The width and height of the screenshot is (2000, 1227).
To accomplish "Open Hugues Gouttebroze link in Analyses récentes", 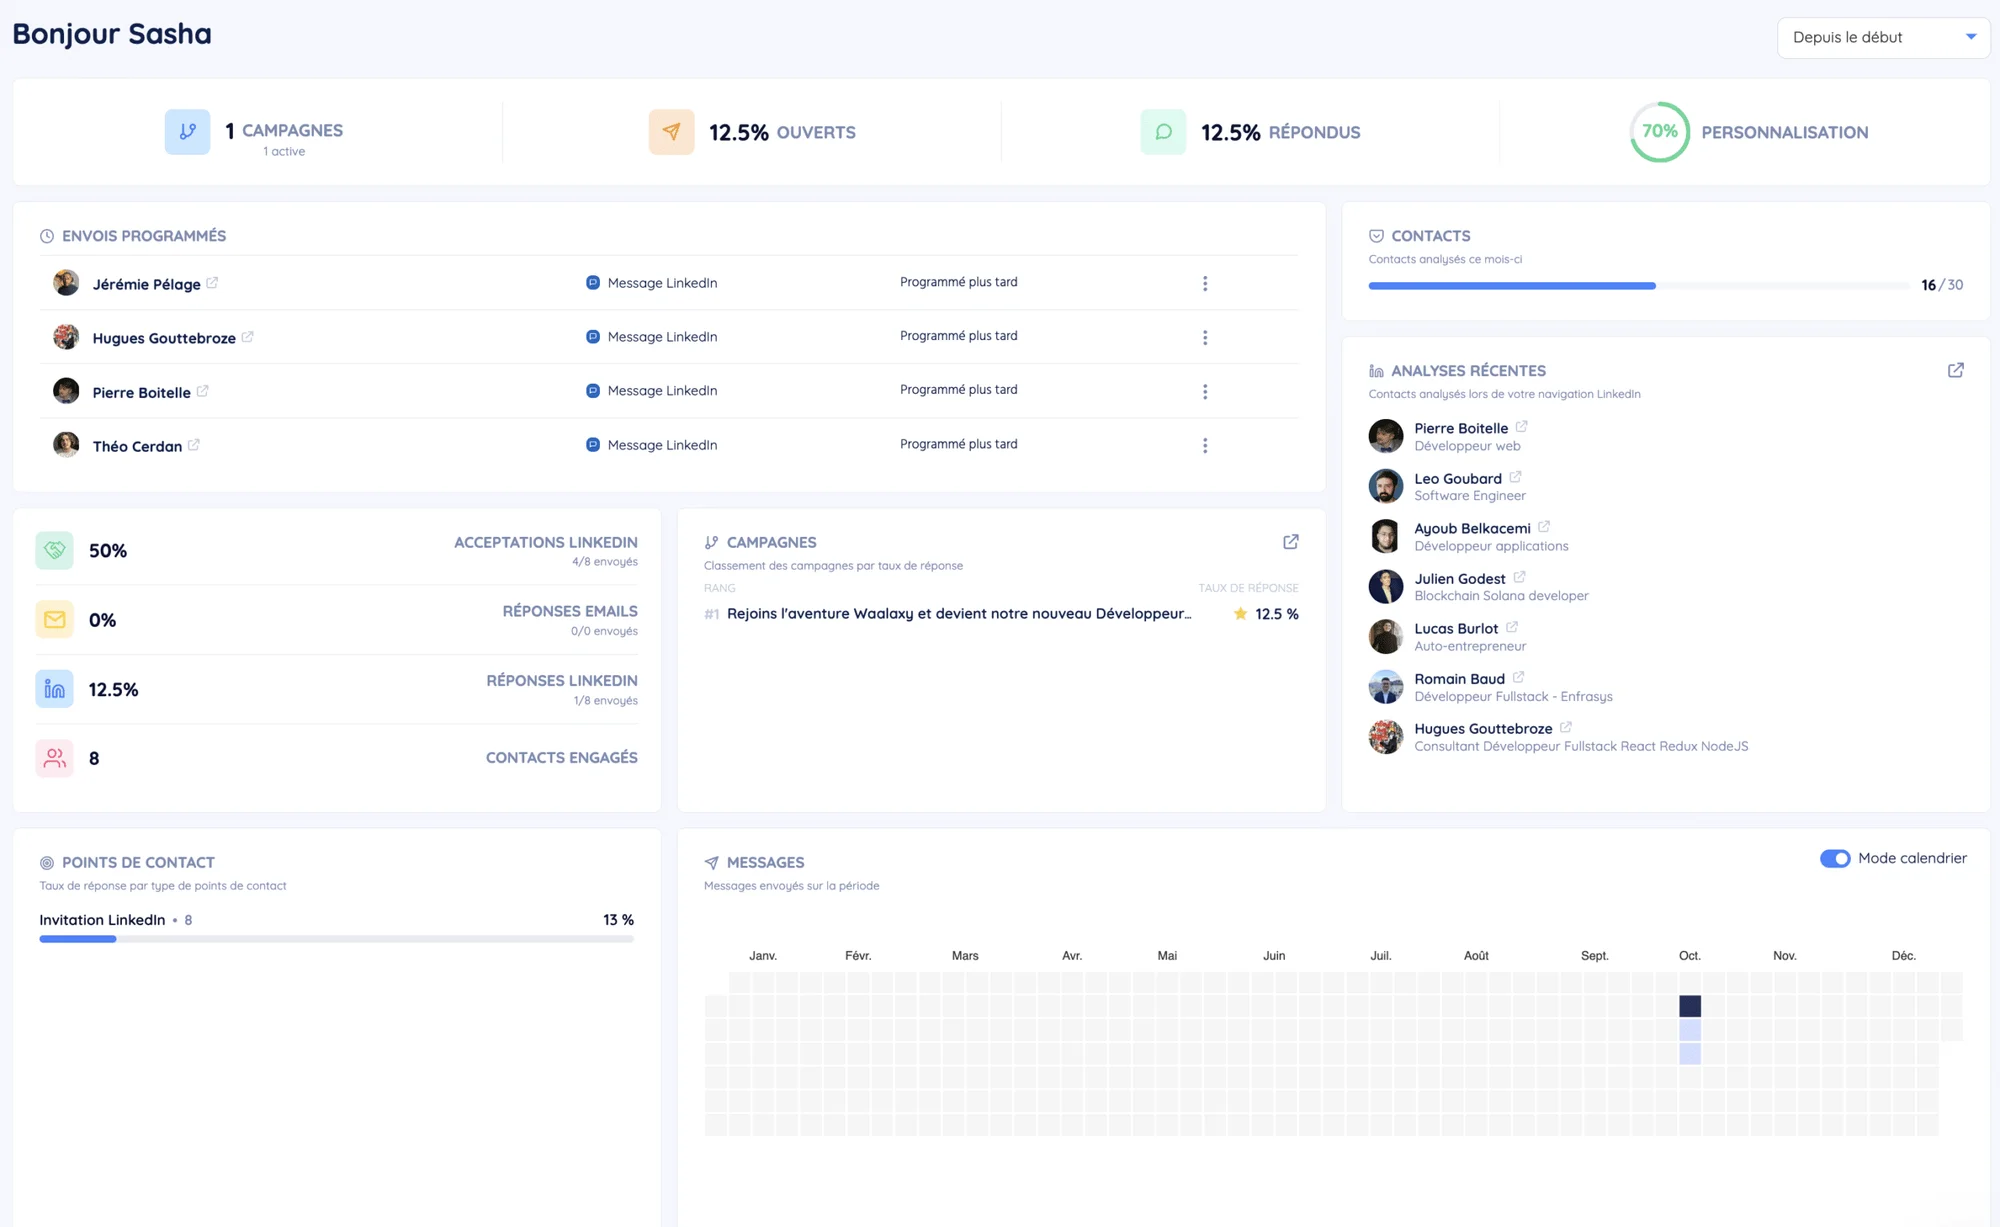I will (1566, 727).
